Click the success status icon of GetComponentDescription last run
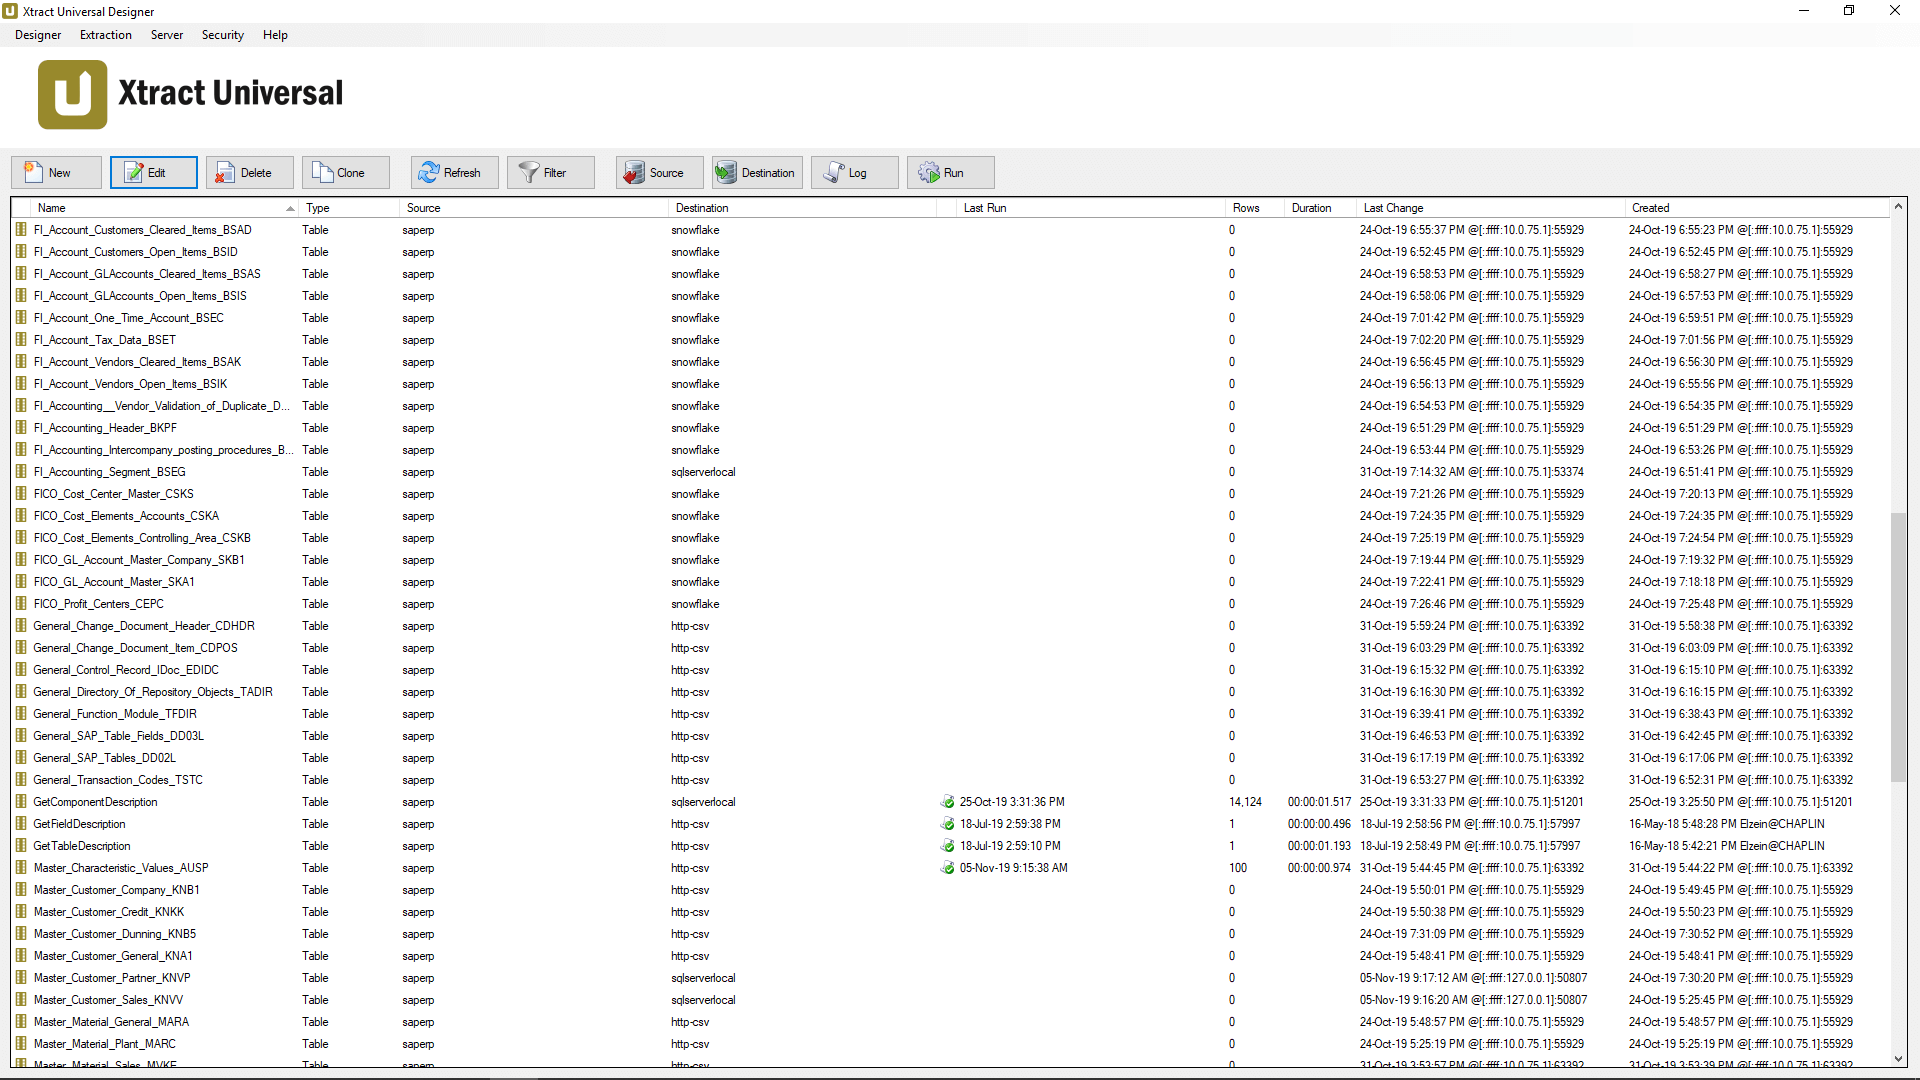 point(947,802)
